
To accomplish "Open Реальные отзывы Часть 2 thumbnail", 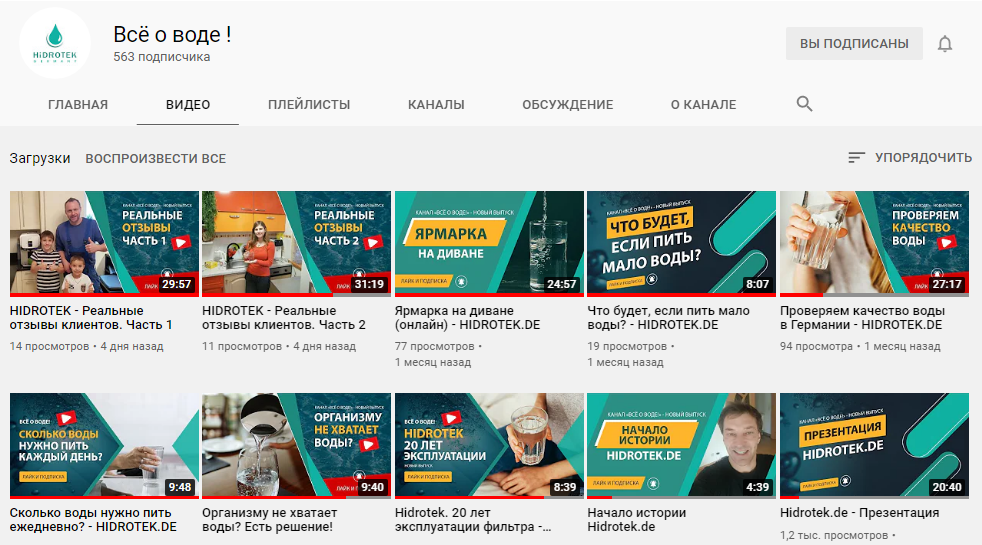I will [x=296, y=244].
